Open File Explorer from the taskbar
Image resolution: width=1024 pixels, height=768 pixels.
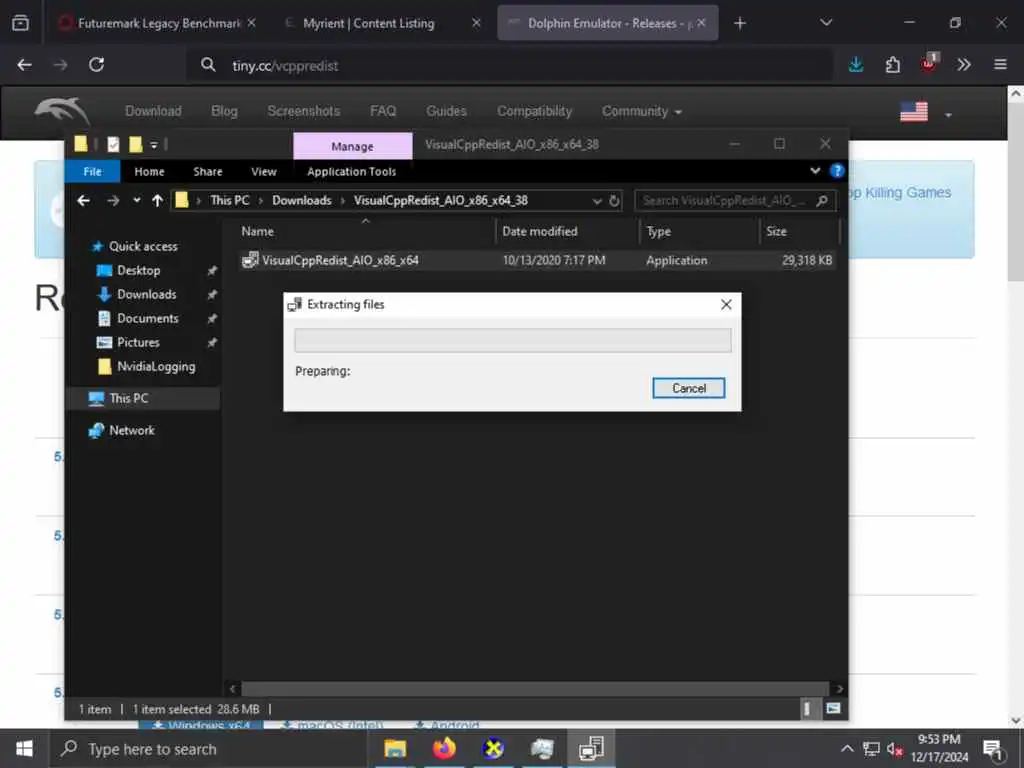pos(395,748)
